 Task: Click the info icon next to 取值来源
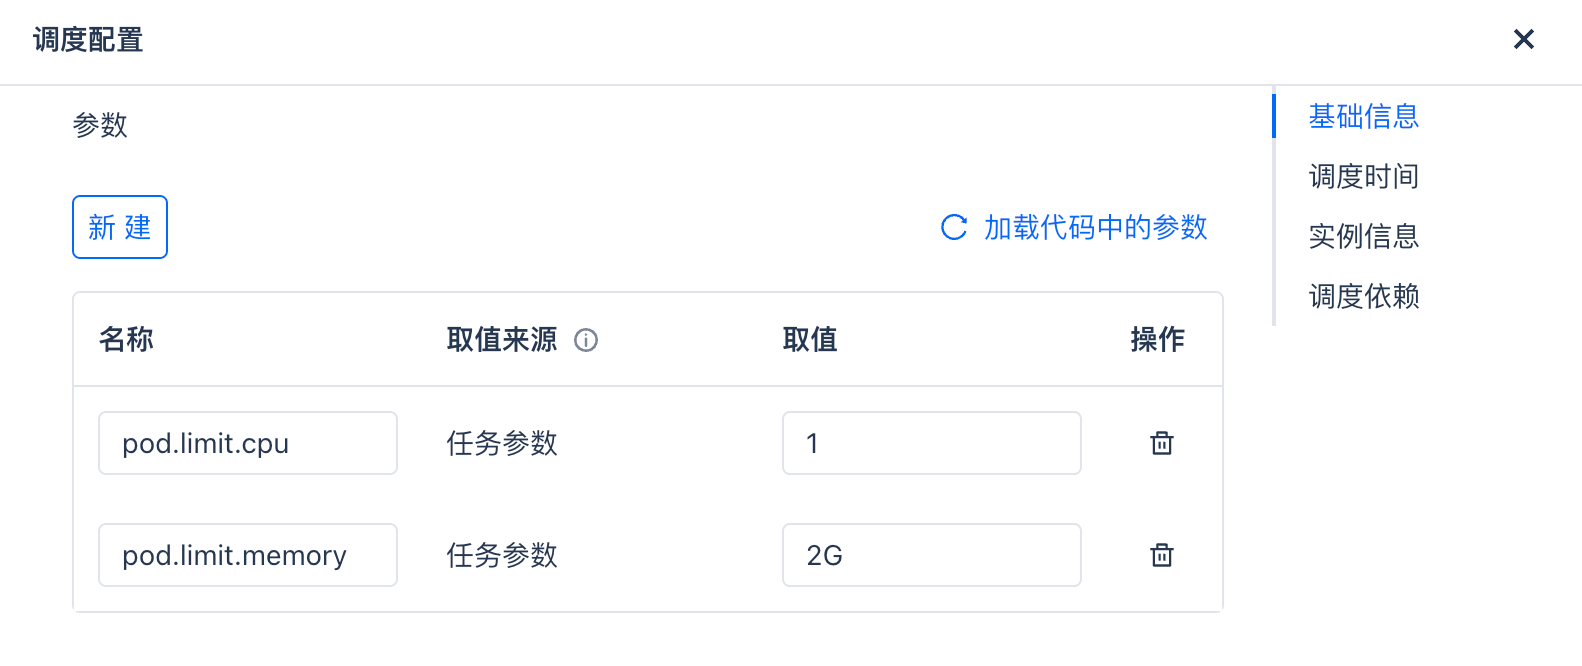586,340
